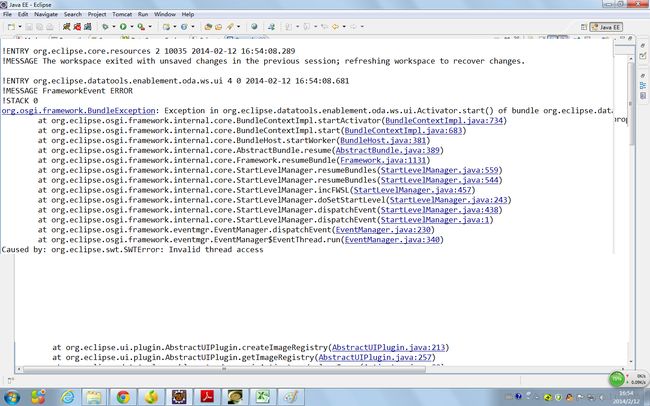Click the horizontal scrollbar of the console
650x406 pixels.
pyautogui.click(x=224, y=369)
